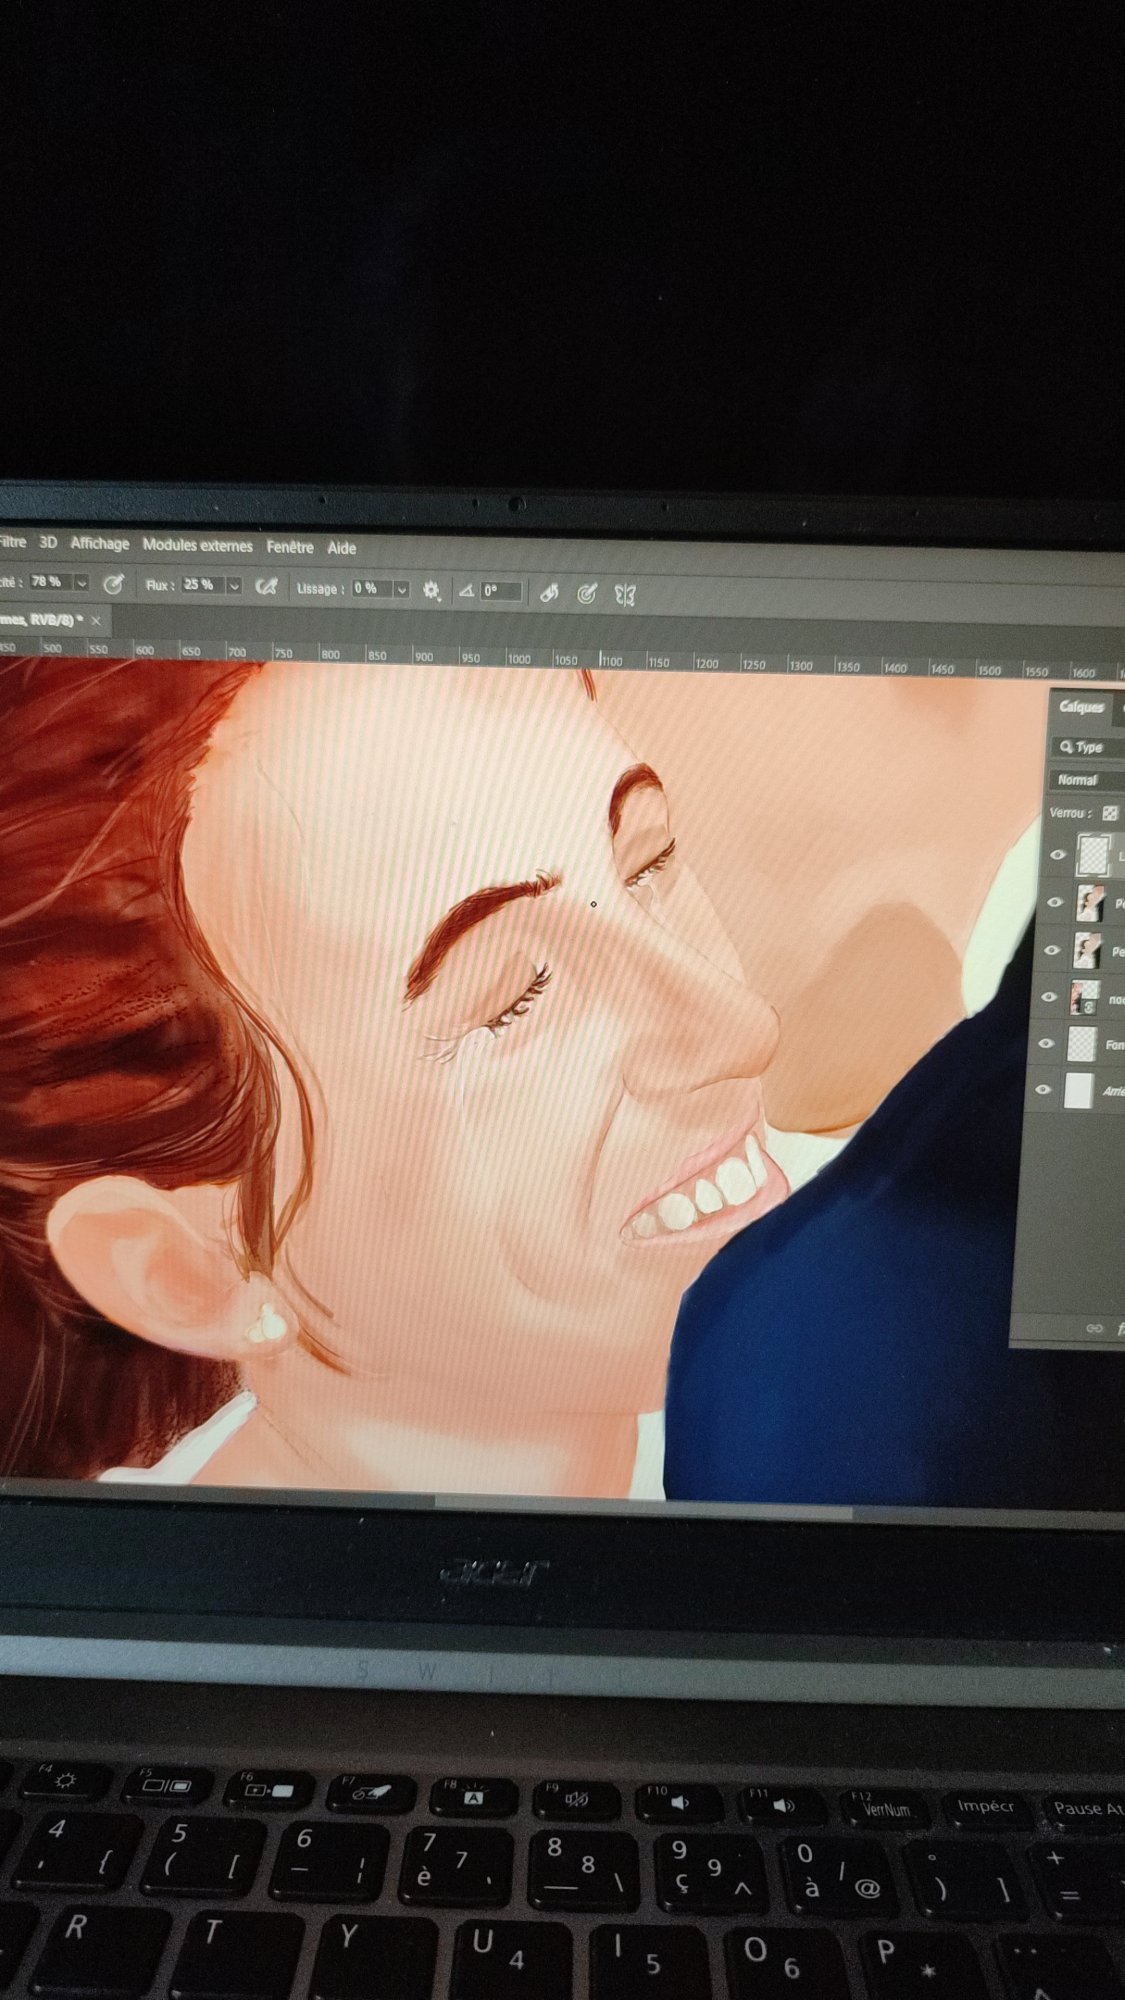This screenshot has width=1125, height=2000.
Task: Toggle pressure for opacity icon
Action: click(x=113, y=584)
